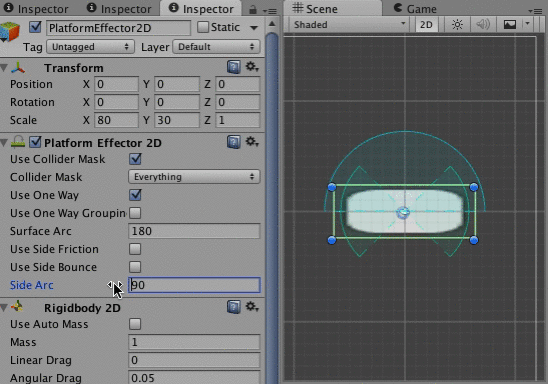Uncheck Use One Way
Screen dimensions: 548x384
135,195
